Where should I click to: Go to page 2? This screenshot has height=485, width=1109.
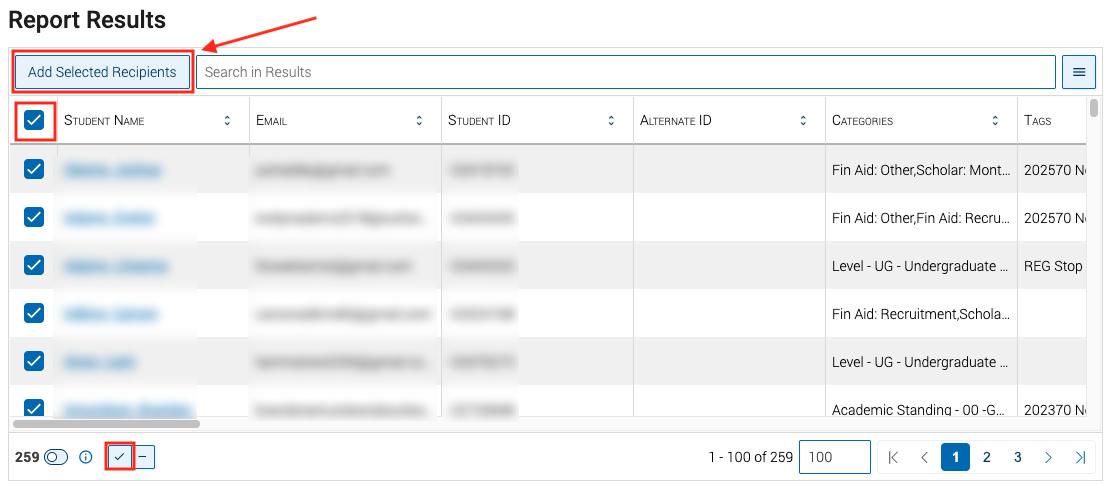(987, 457)
